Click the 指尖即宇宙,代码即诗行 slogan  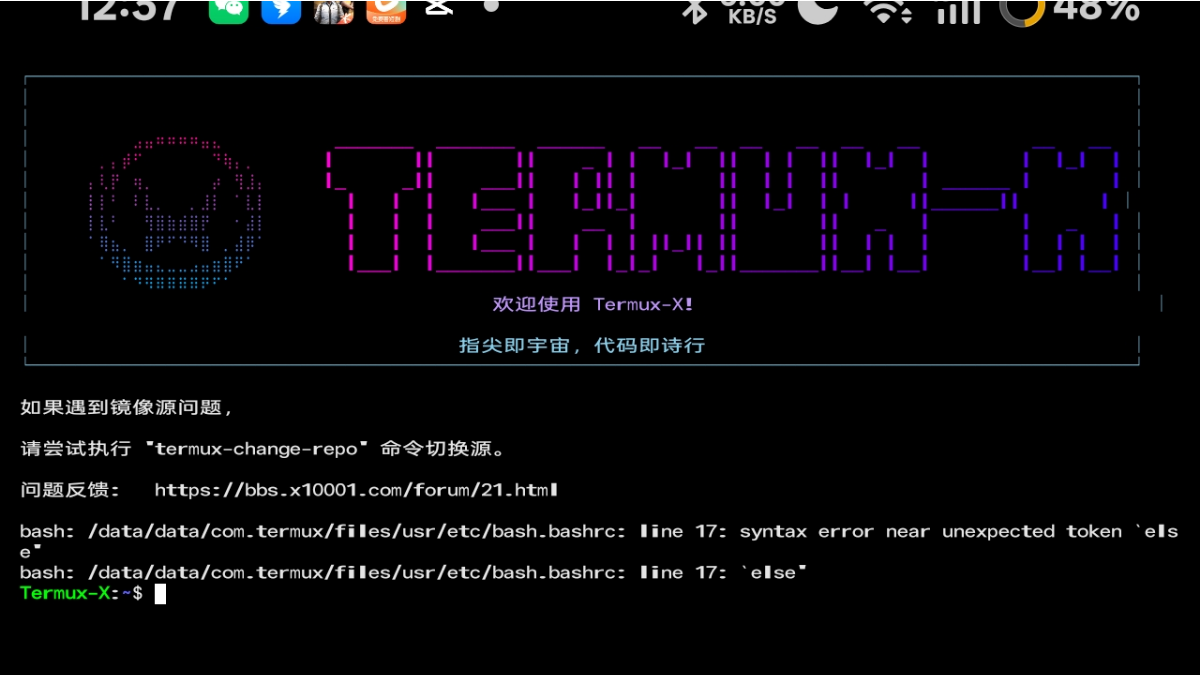(x=582, y=345)
